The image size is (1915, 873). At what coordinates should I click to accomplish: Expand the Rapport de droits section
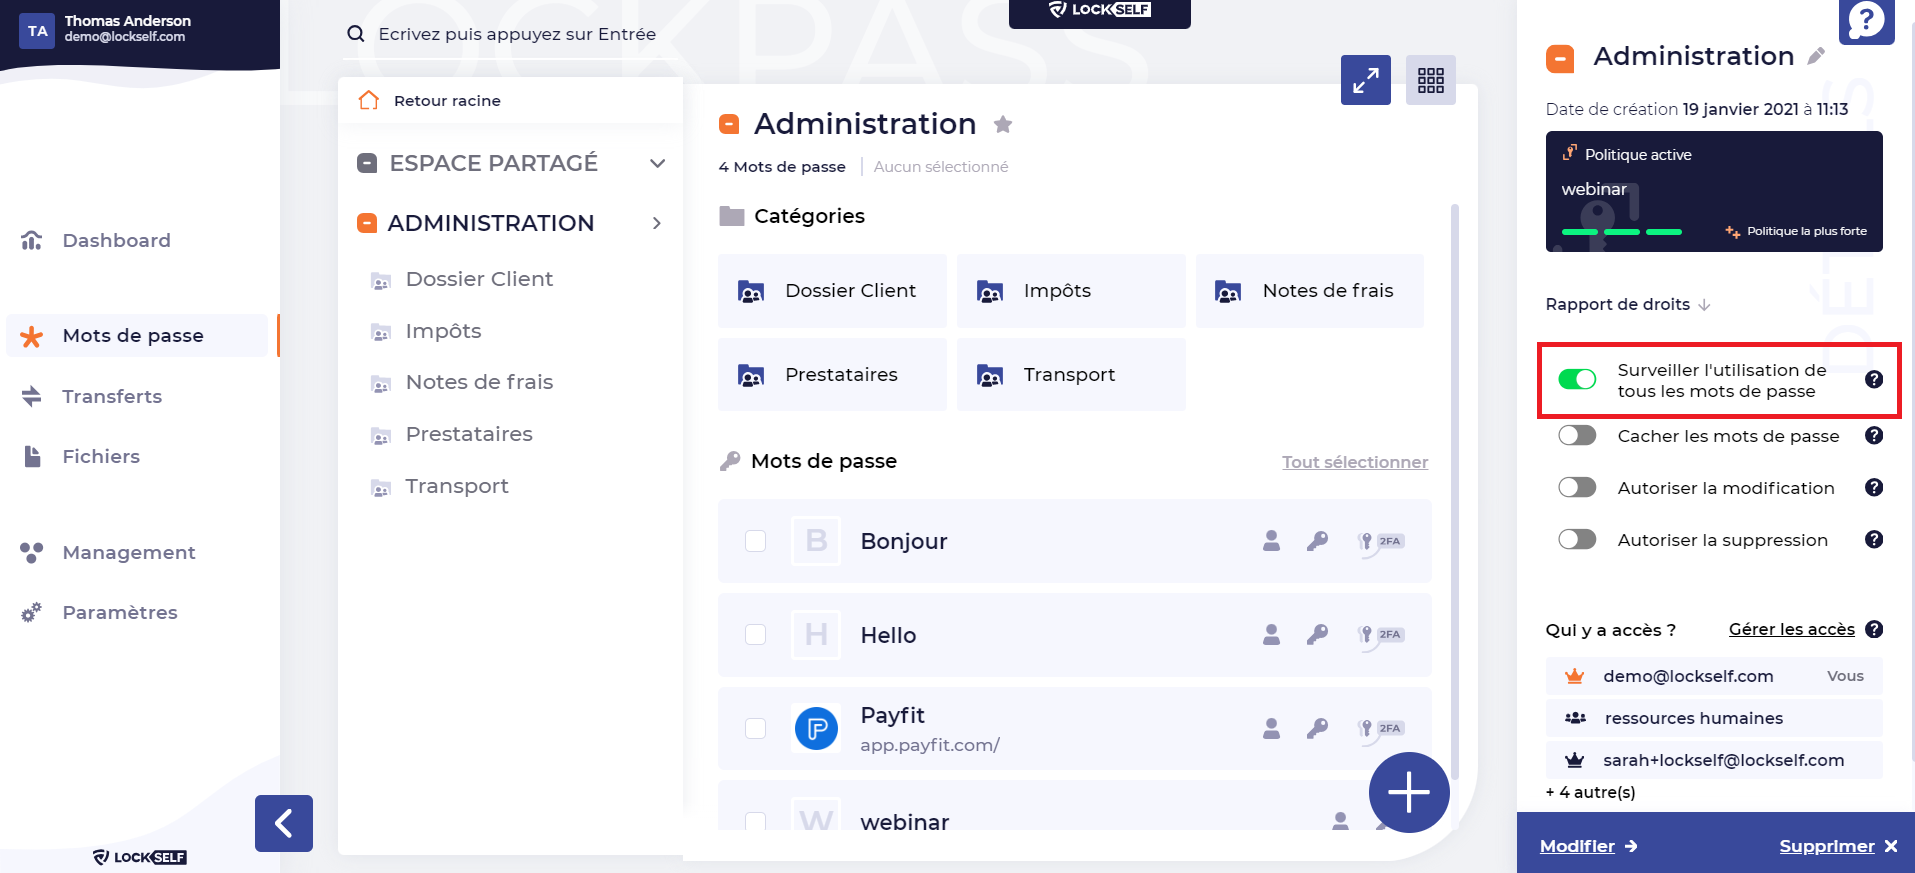[x=1627, y=304]
